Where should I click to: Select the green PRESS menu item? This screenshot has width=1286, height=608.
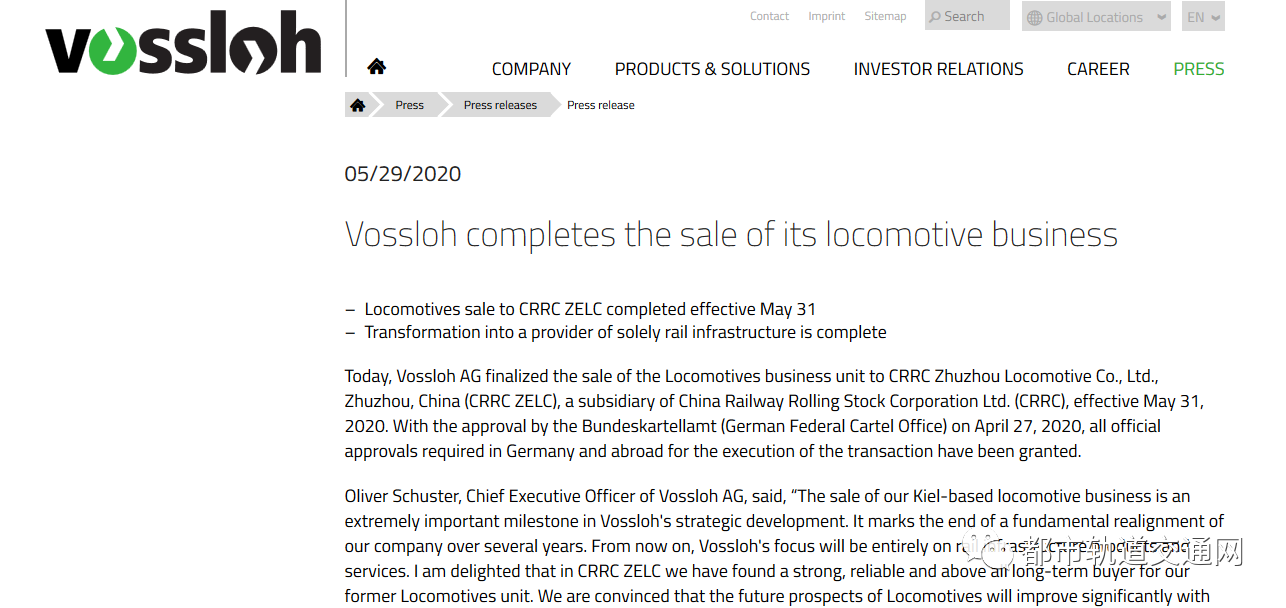pyautogui.click(x=1198, y=69)
